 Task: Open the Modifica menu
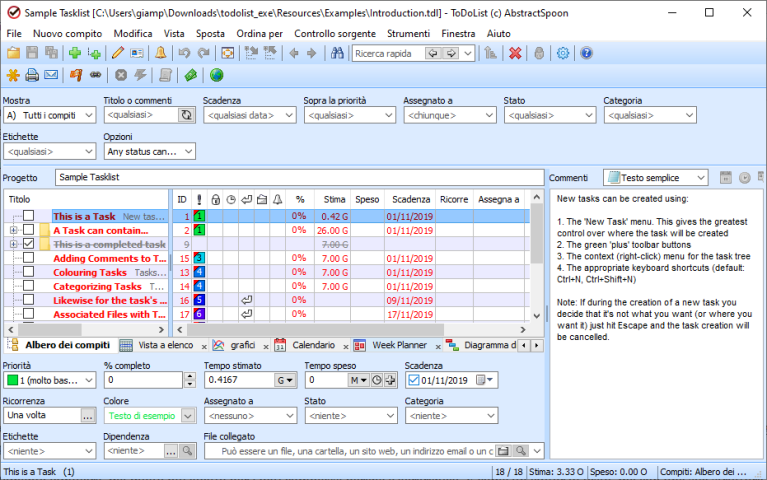pyautogui.click(x=133, y=33)
